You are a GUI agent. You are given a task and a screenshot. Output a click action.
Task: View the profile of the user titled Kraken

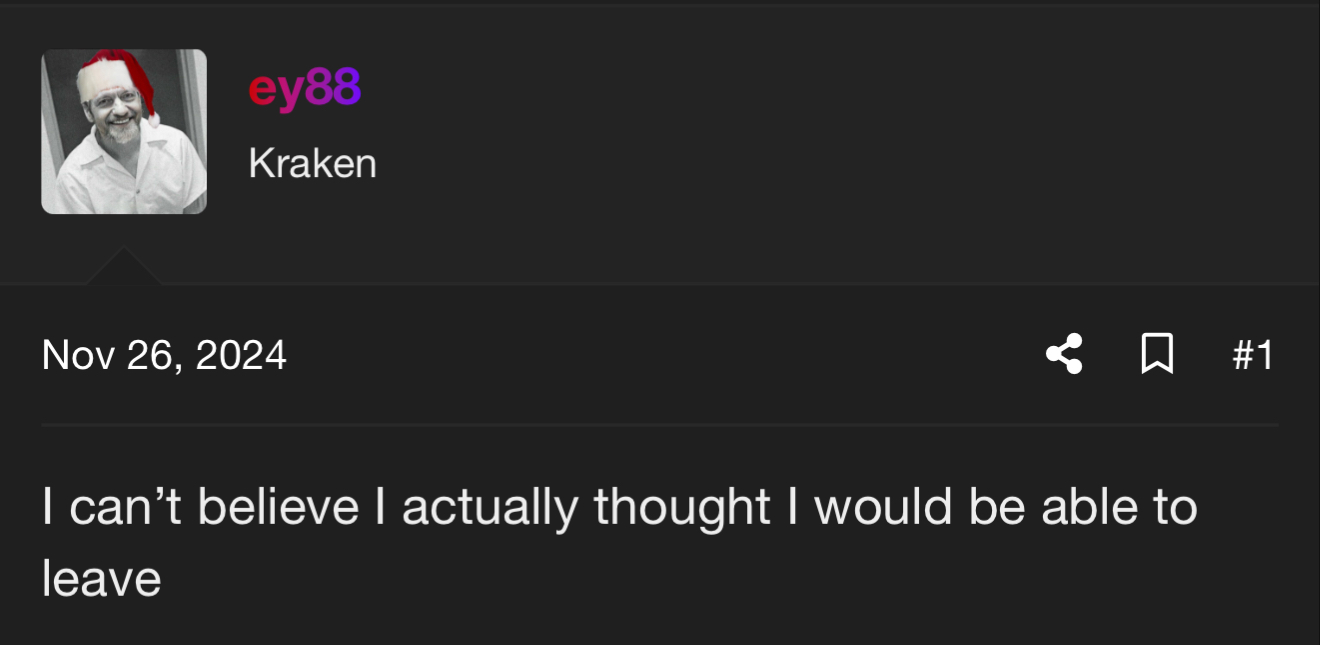(304, 88)
